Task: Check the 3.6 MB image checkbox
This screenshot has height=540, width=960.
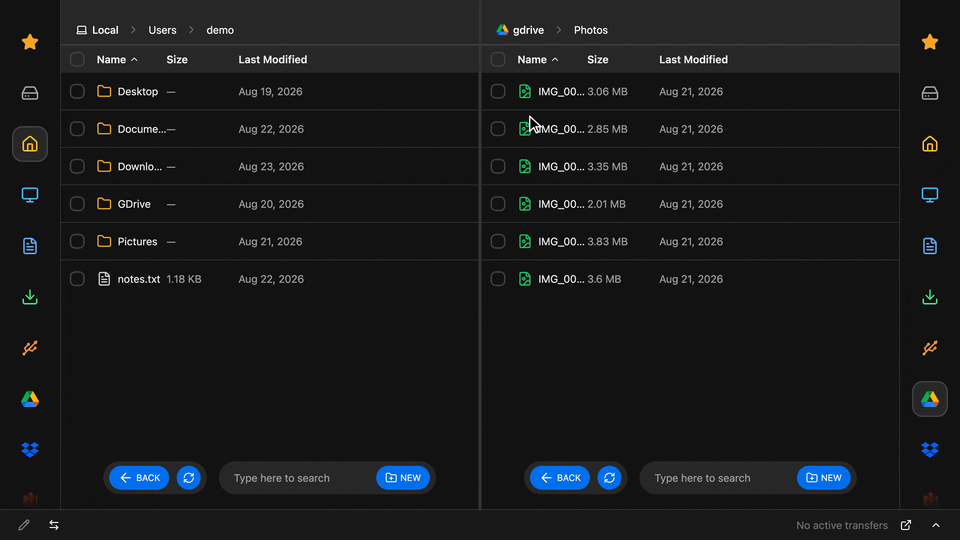Action: (498, 279)
